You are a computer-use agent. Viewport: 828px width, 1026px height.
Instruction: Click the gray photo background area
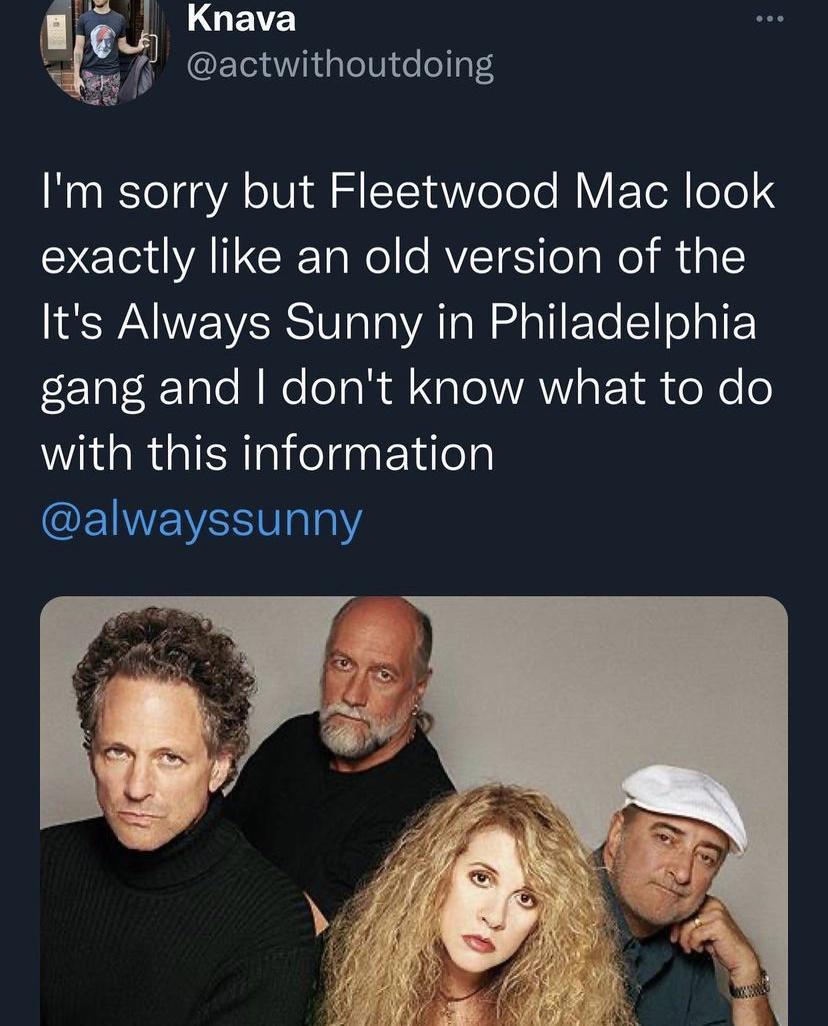pyautogui.click(x=580, y=680)
